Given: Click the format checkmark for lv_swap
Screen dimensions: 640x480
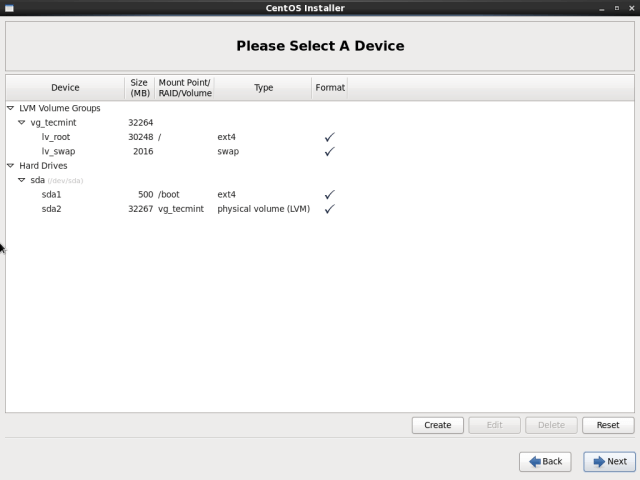Looking at the screenshot, I should [329, 152].
